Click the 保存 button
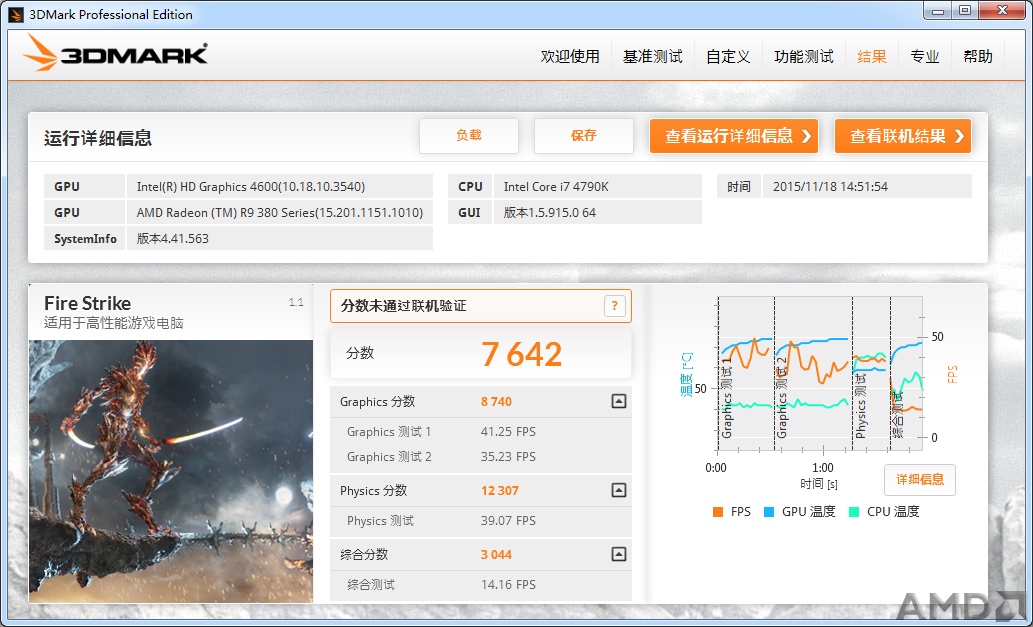Screen dimensions: 1033x627 (x=584, y=136)
